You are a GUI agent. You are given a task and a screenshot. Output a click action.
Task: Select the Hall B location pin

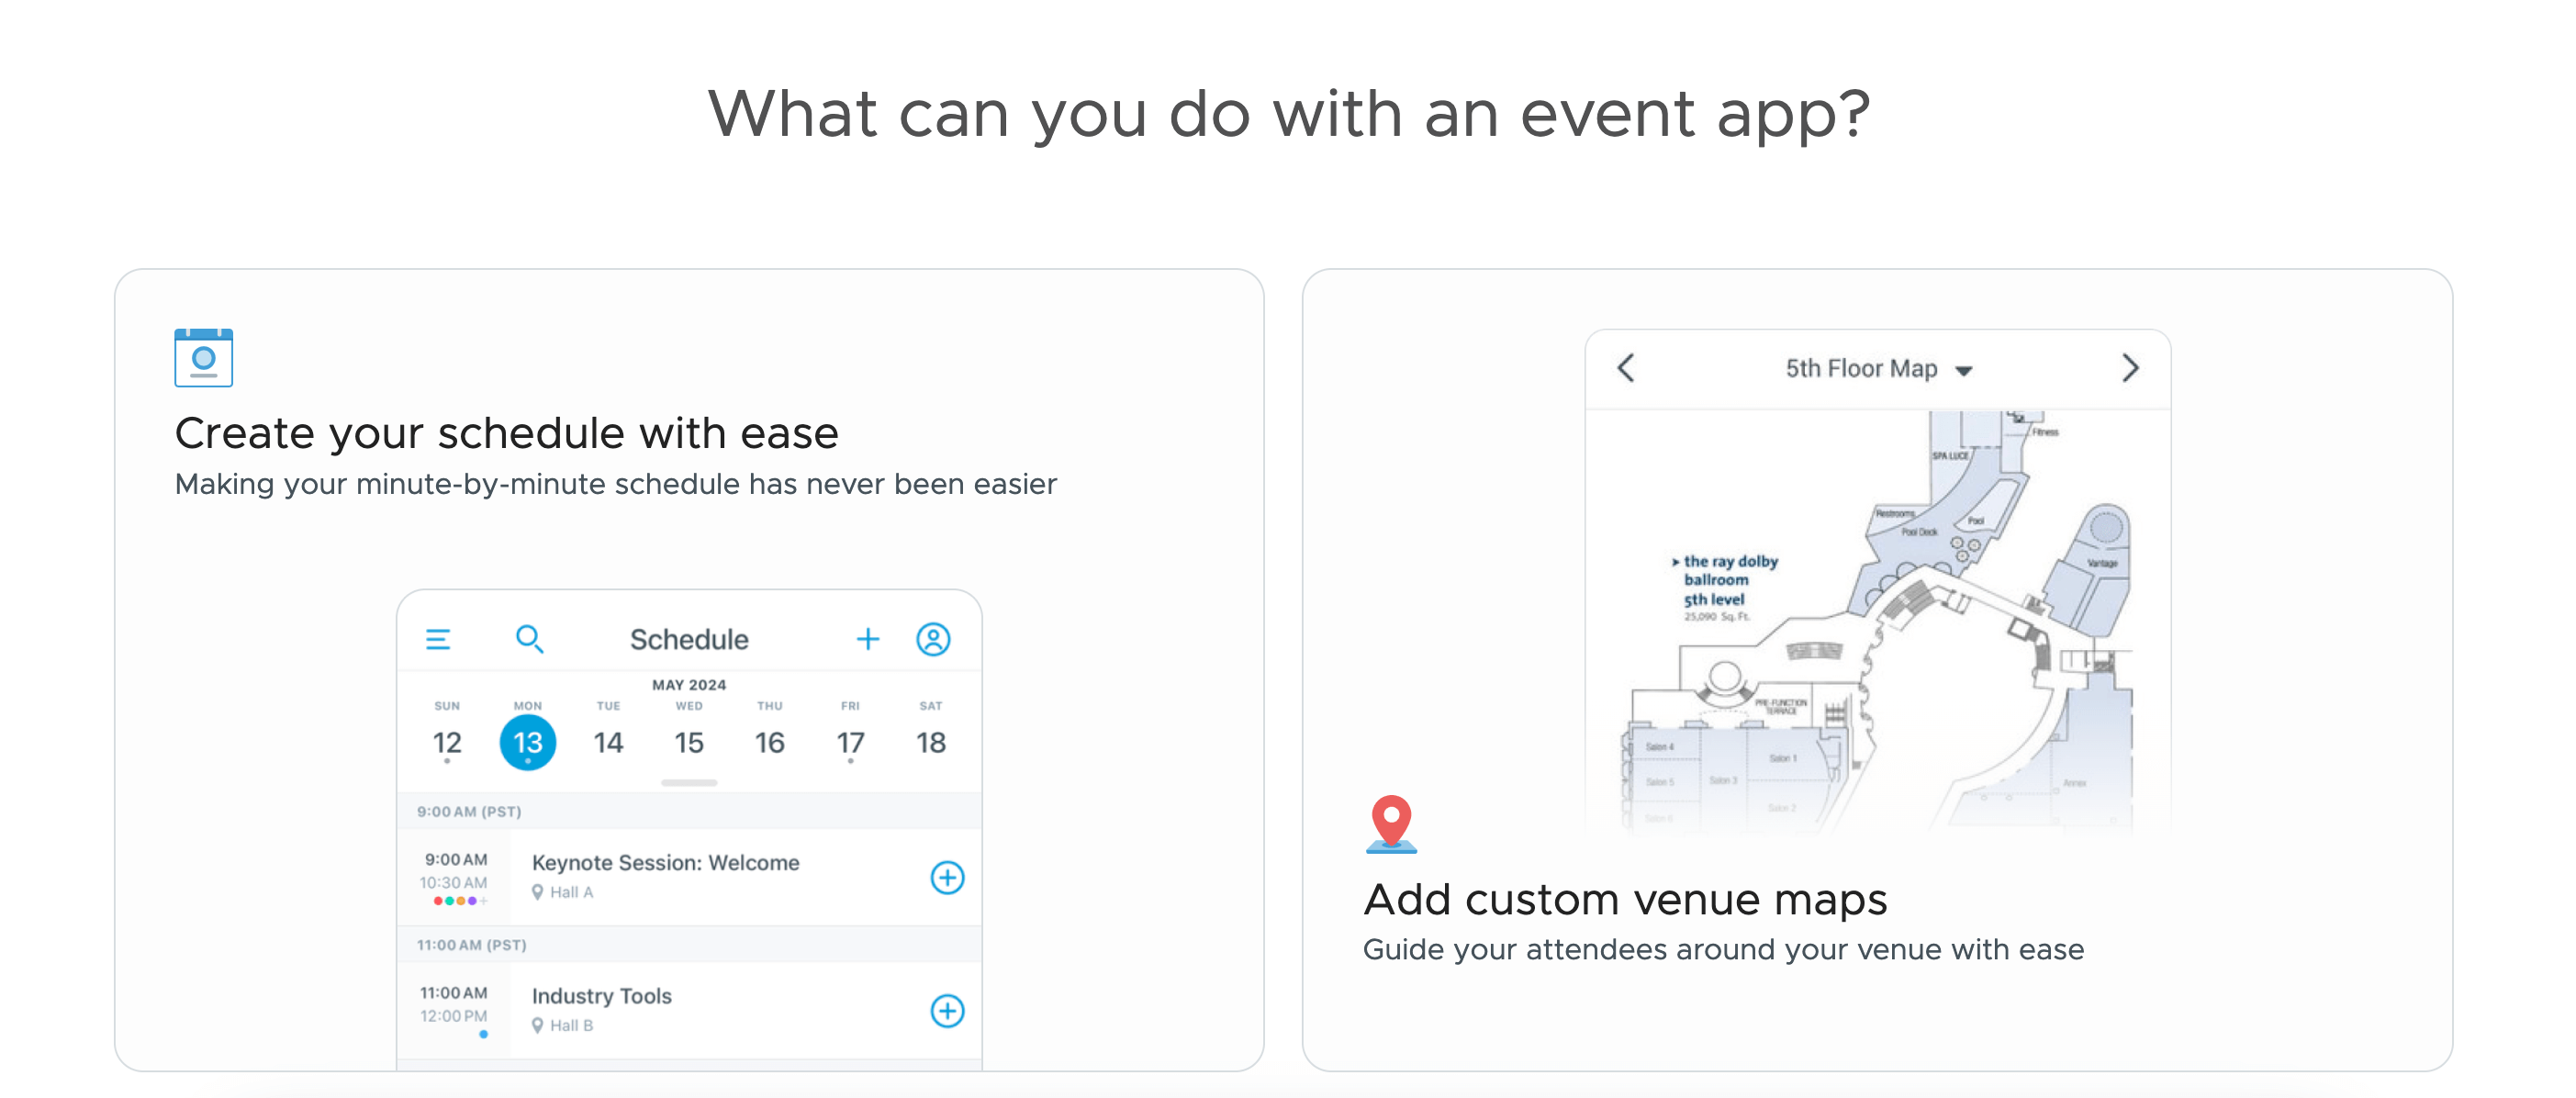pyautogui.click(x=537, y=1025)
